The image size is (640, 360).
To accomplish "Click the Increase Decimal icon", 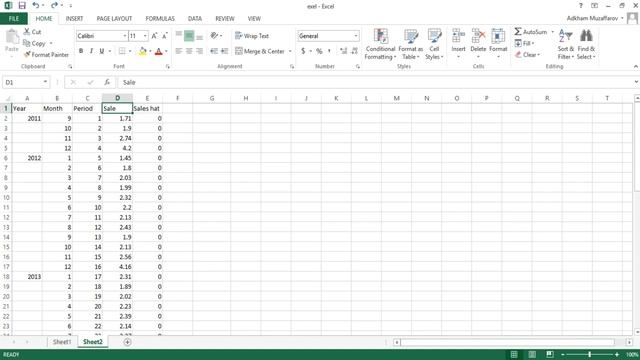I will click(343, 51).
